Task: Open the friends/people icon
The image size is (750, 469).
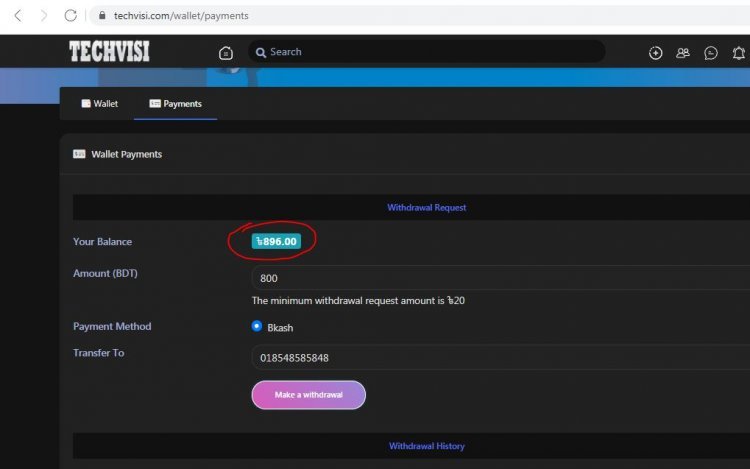Action: point(683,53)
